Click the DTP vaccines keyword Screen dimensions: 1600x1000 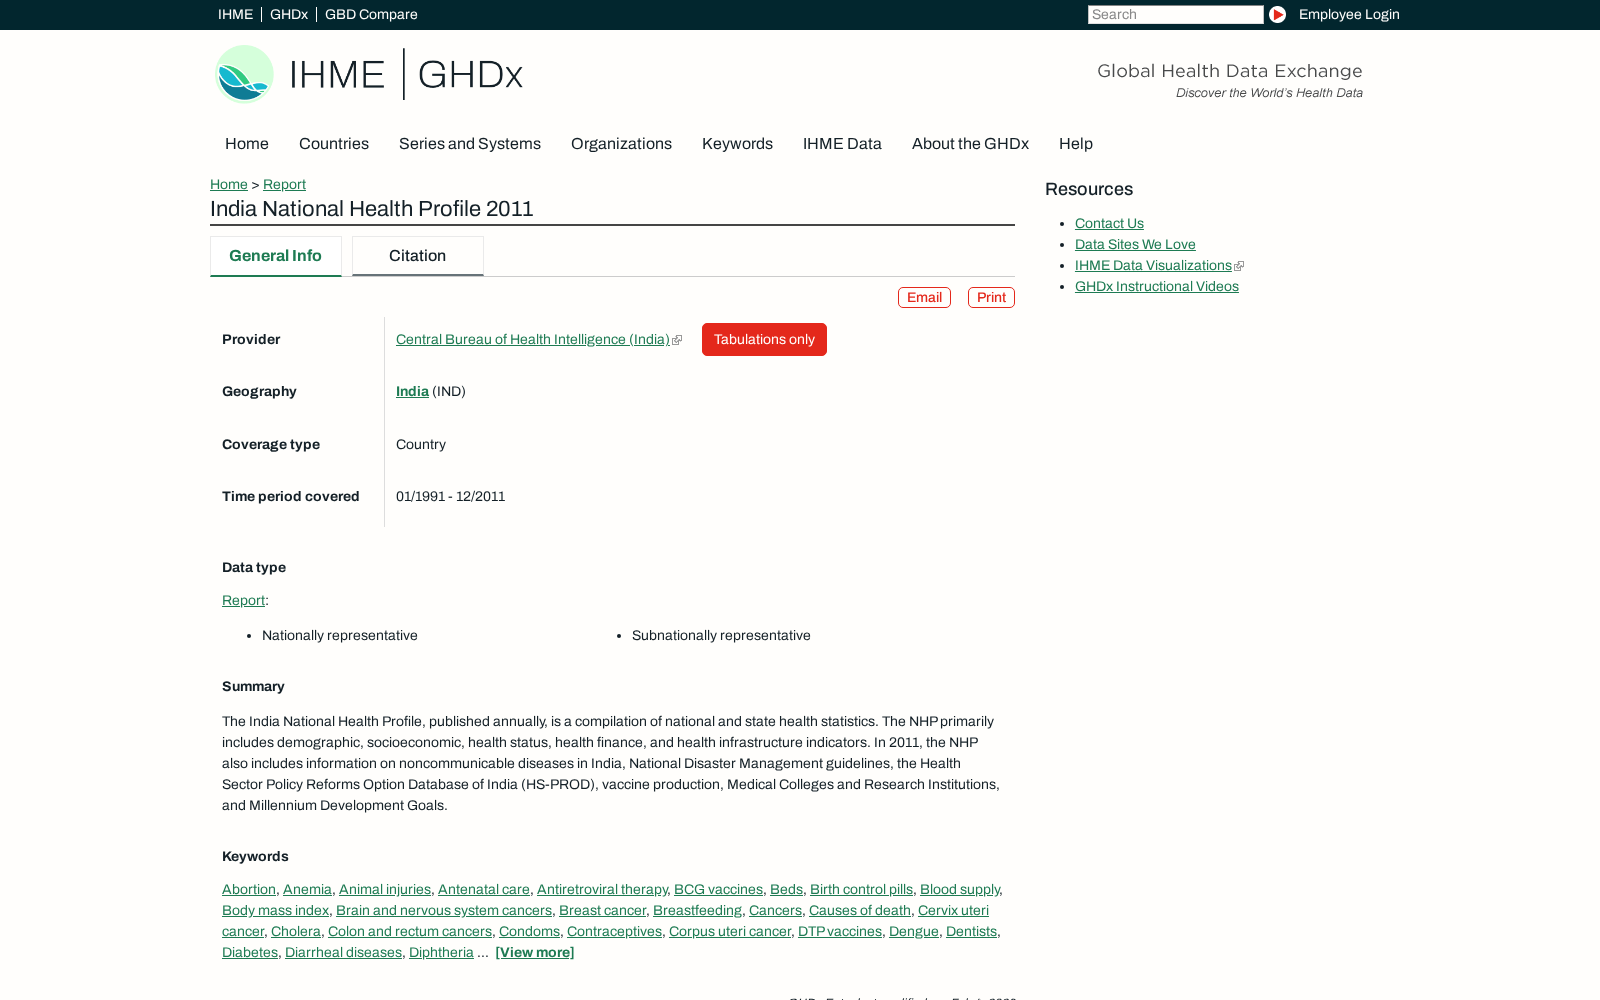tap(840, 931)
